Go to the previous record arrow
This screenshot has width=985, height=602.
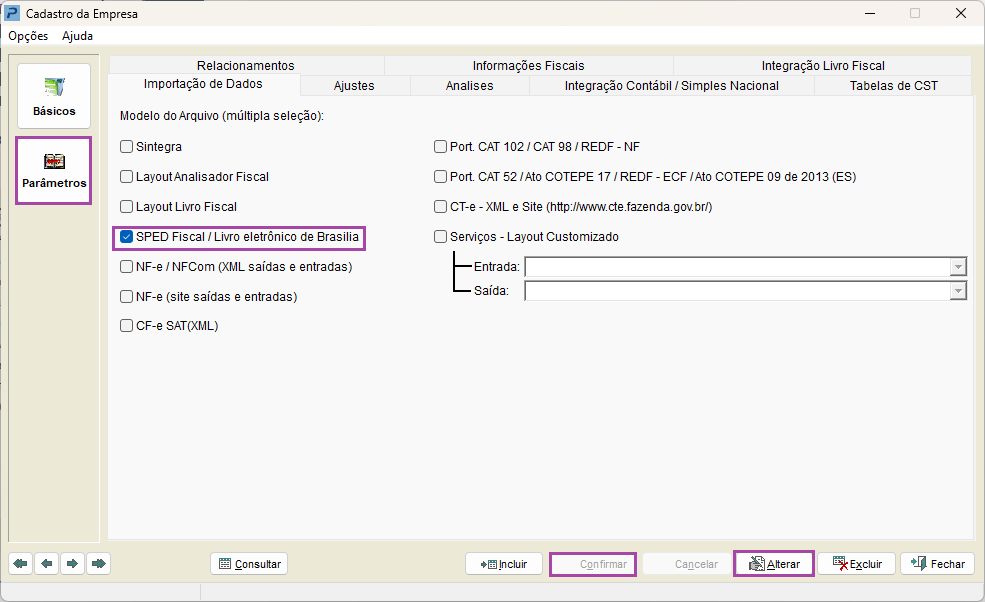pos(46,564)
